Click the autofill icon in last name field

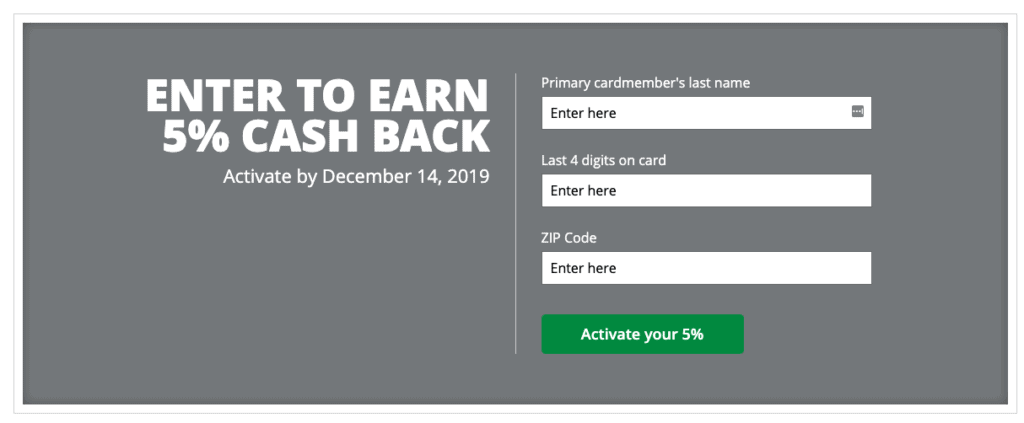pos(857,112)
